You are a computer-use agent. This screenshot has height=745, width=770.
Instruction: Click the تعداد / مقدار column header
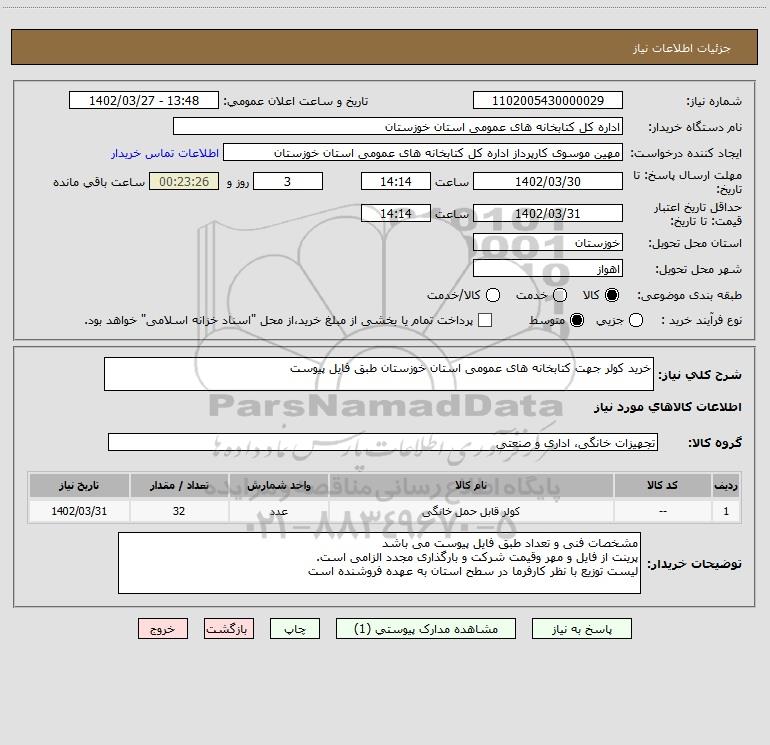tap(179, 485)
